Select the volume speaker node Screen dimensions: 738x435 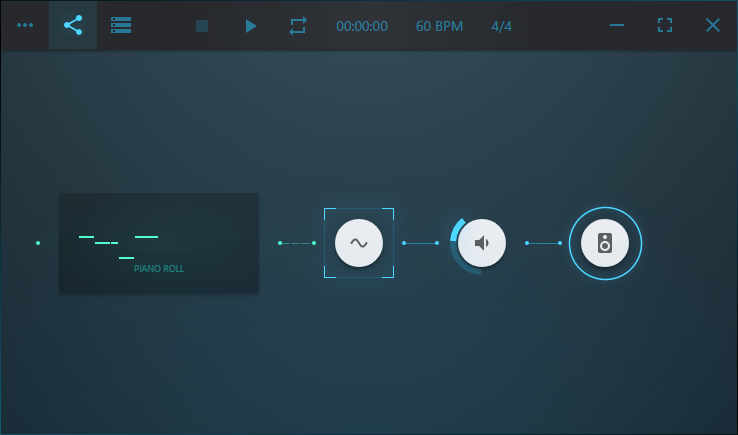tap(482, 243)
